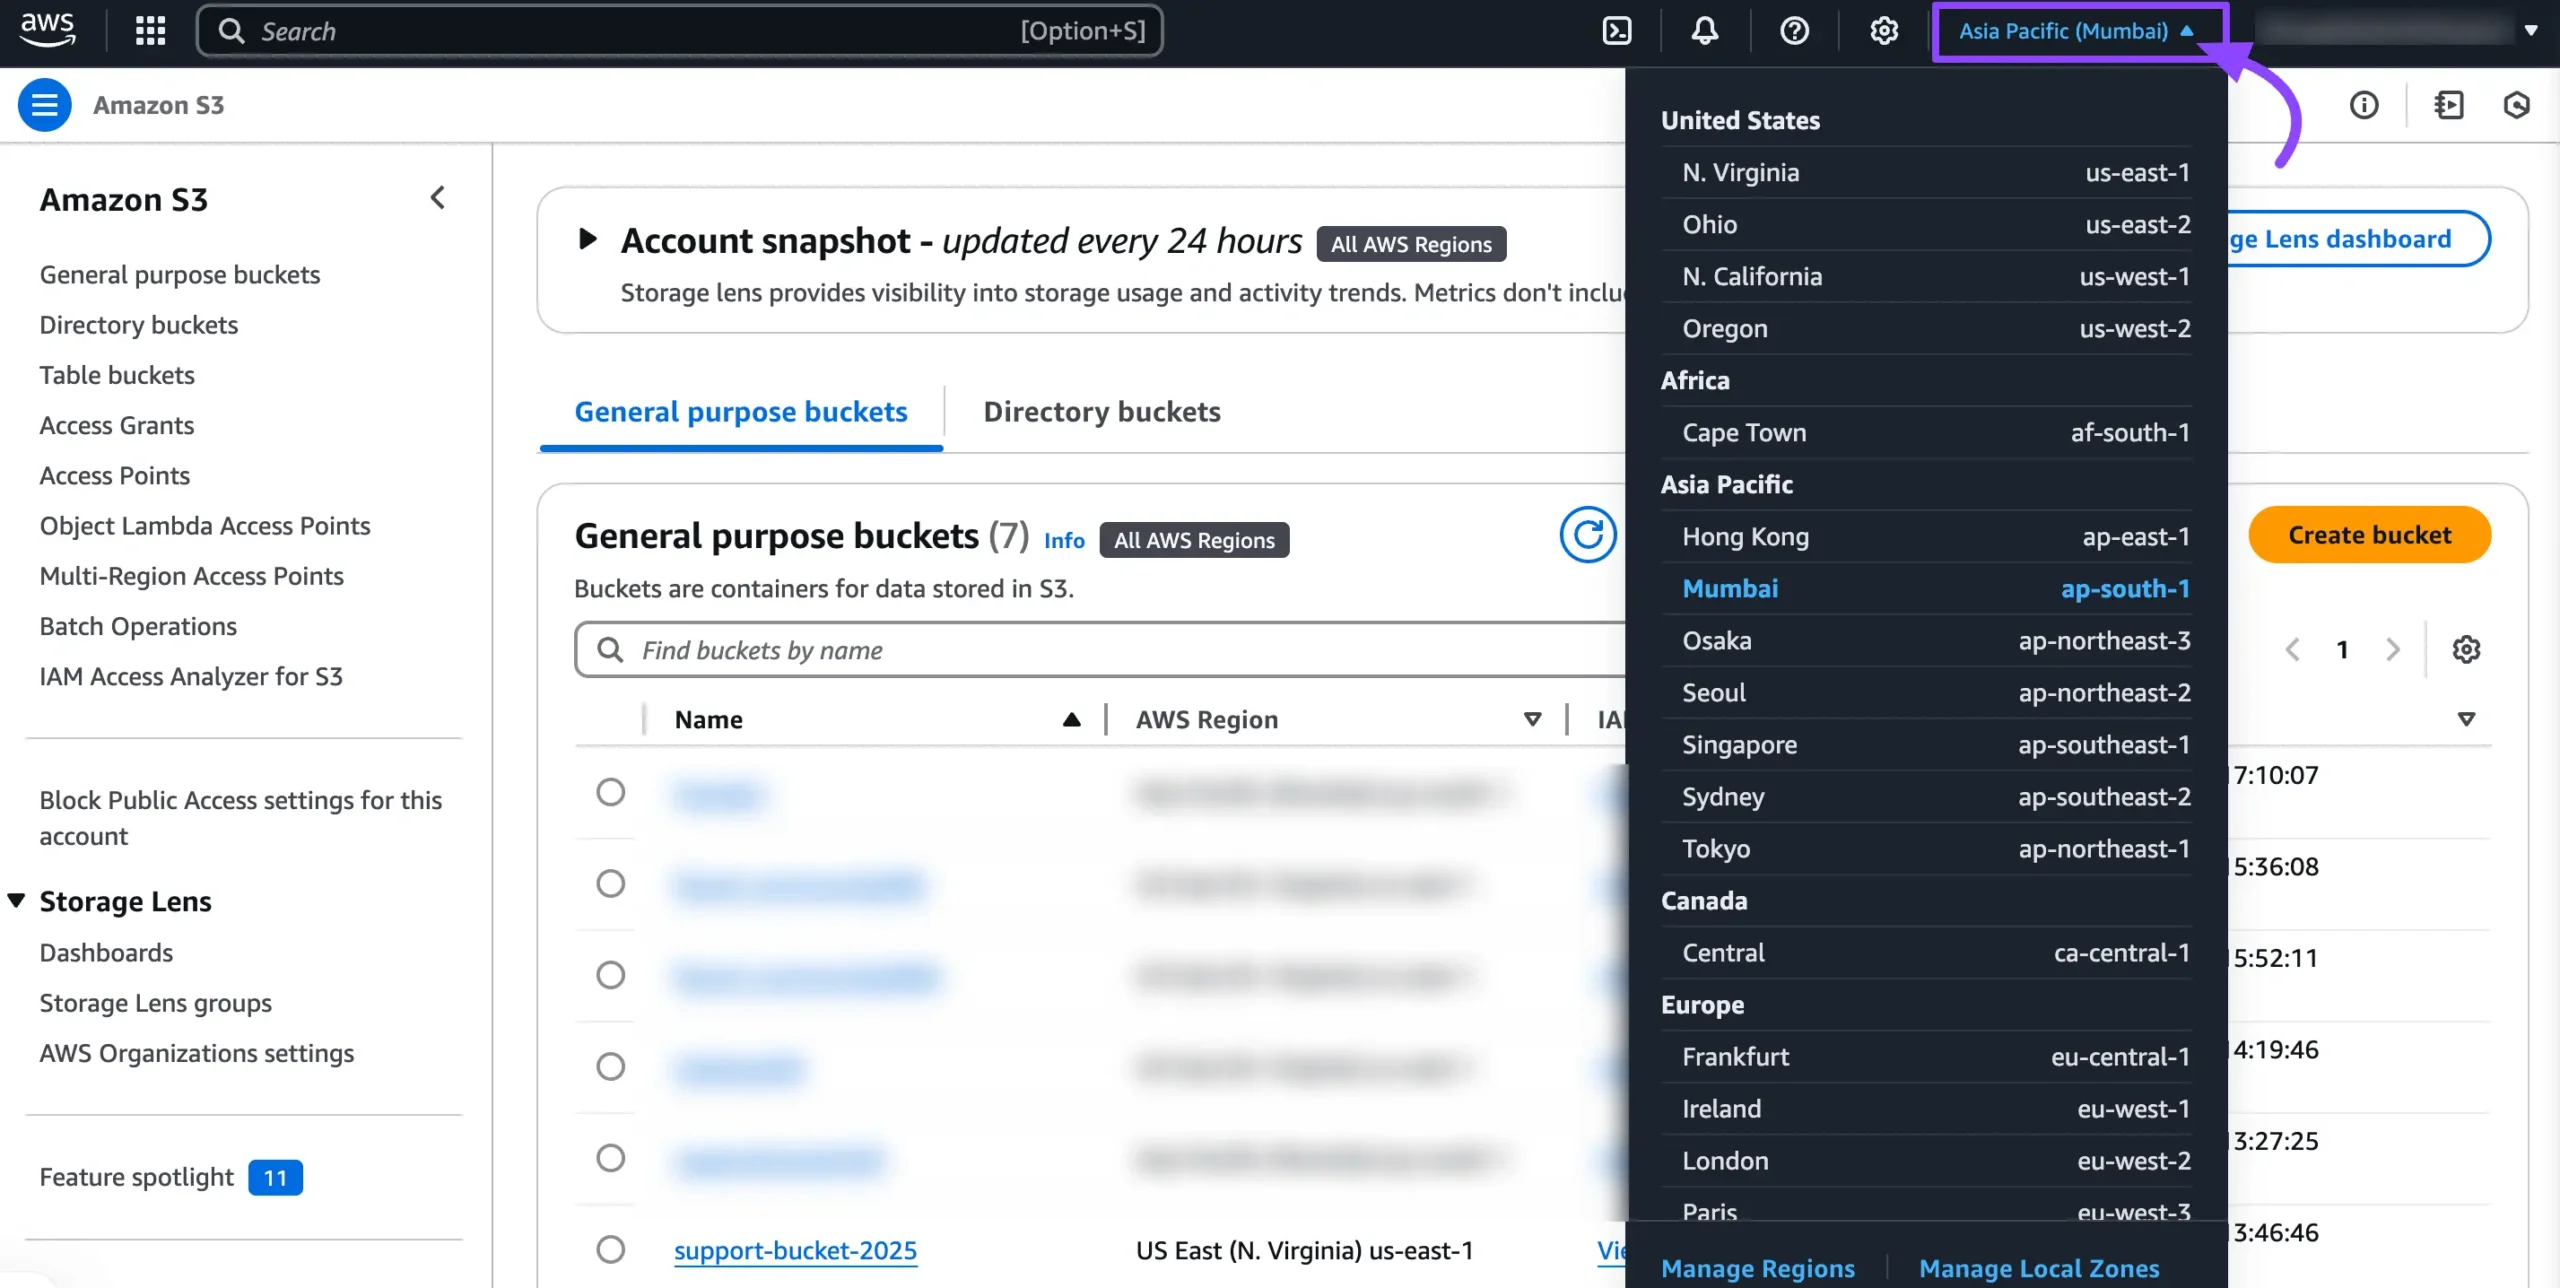Go to the next page of buckets
Image resolution: width=2560 pixels, height=1288 pixels.
tap(2393, 650)
